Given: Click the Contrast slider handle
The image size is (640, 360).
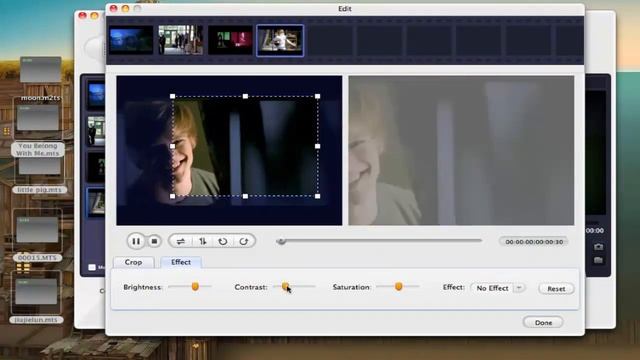Looking at the screenshot, I should 285,287.
